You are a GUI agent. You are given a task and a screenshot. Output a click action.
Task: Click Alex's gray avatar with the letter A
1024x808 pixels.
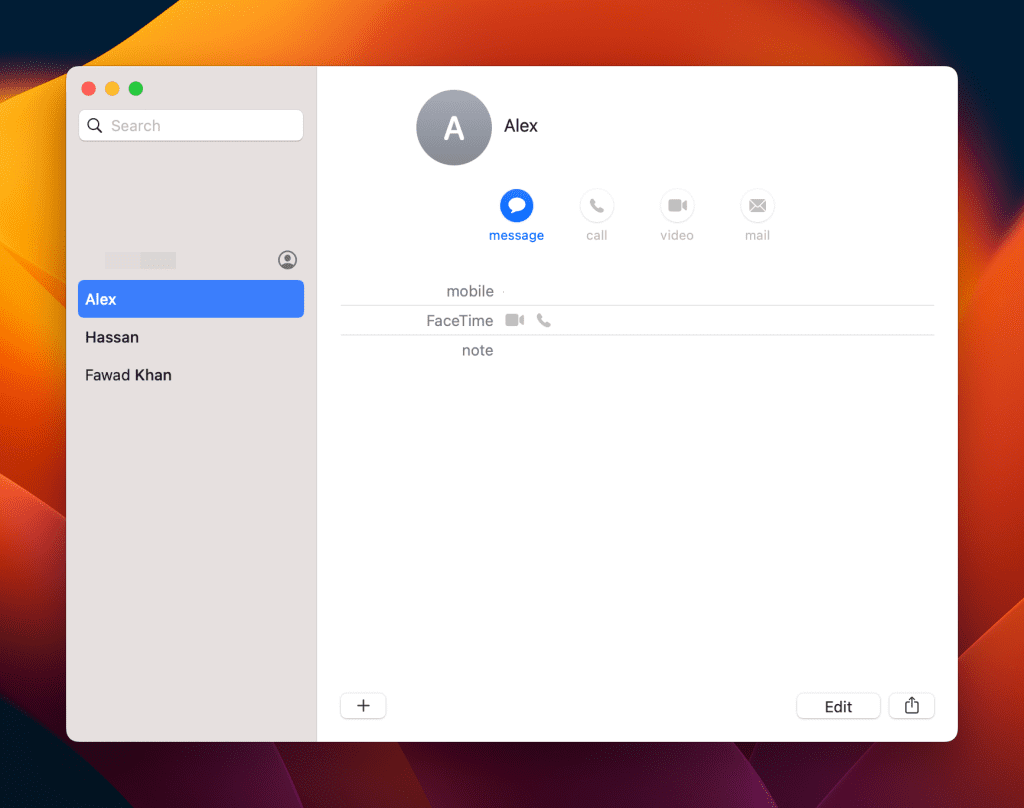pos(453,128)
